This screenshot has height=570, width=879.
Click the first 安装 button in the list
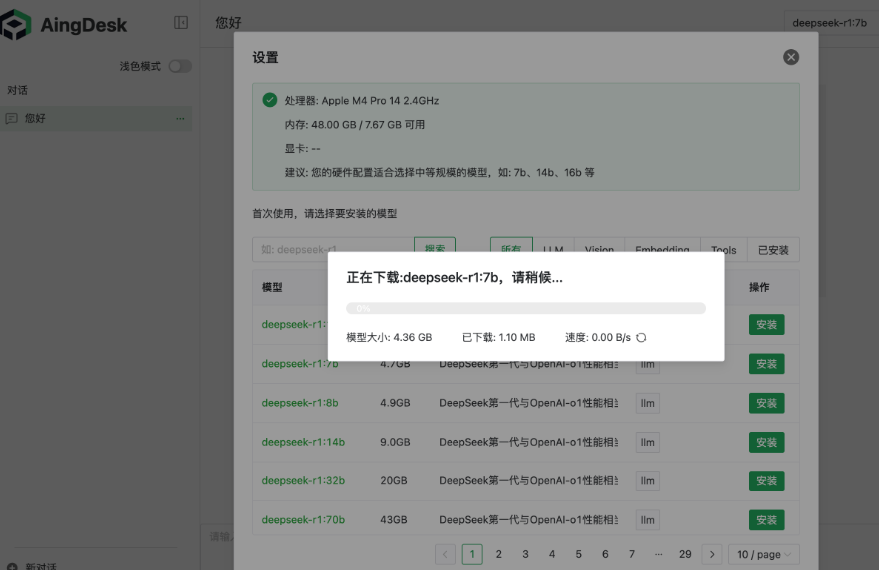[766, 325]
